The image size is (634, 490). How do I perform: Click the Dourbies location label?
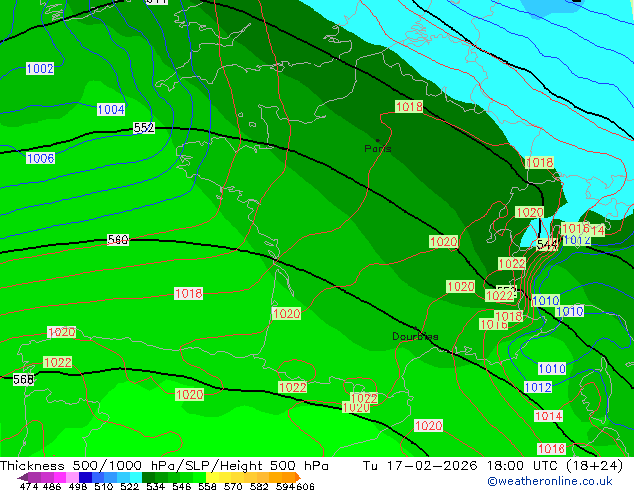click(415, 336)
